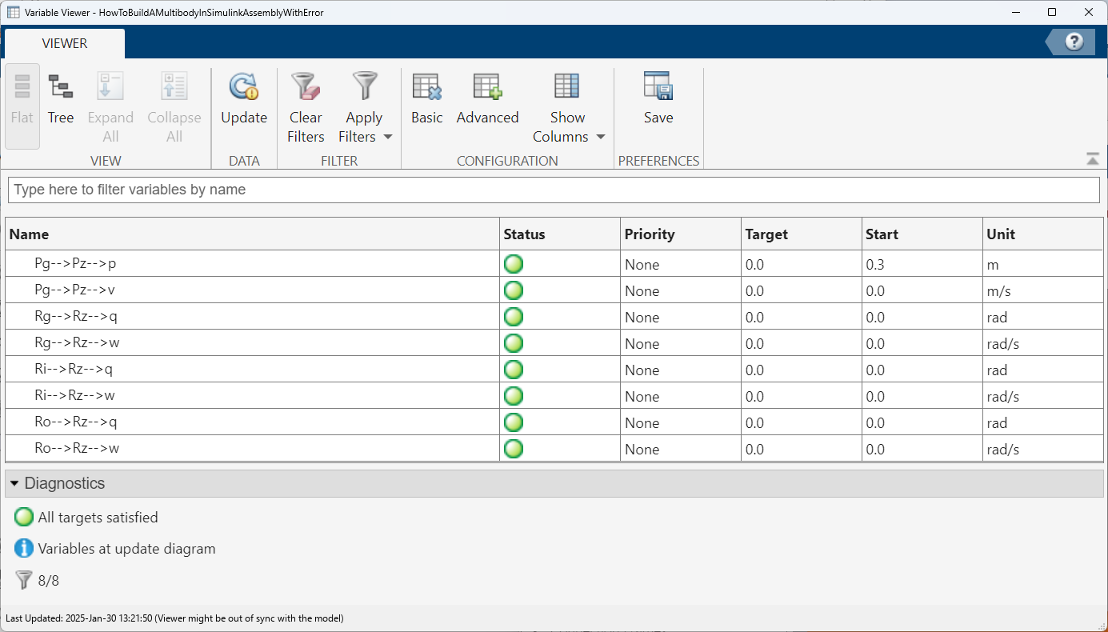Select the VIEWER tab
Viewport: 1108px width, 632px height.
64,43
